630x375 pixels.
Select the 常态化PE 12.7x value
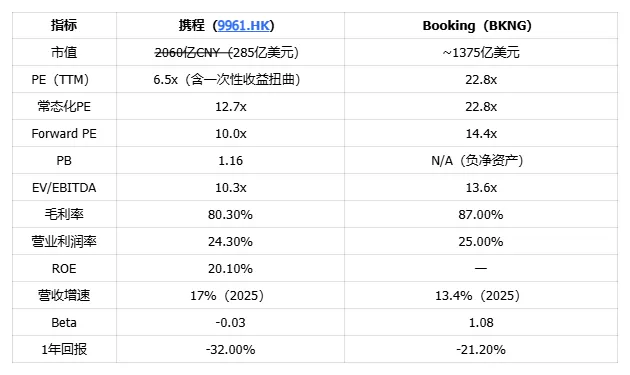[231, 107]
